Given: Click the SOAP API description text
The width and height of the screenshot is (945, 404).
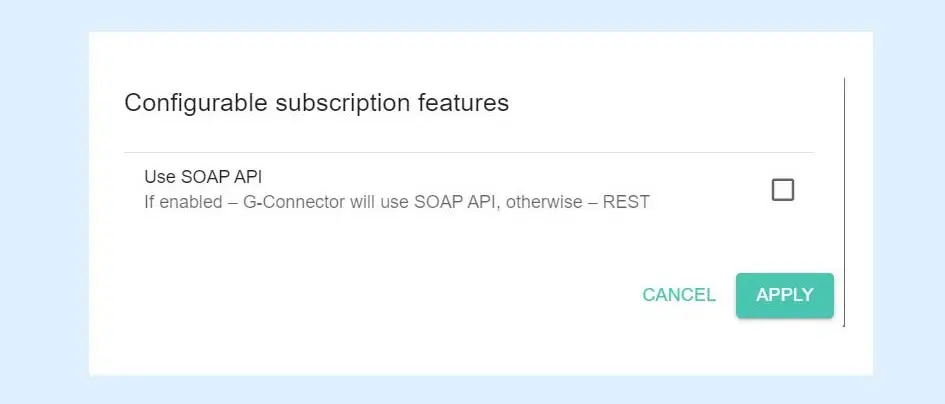Looking at the screenshot, I should [397, 202].
